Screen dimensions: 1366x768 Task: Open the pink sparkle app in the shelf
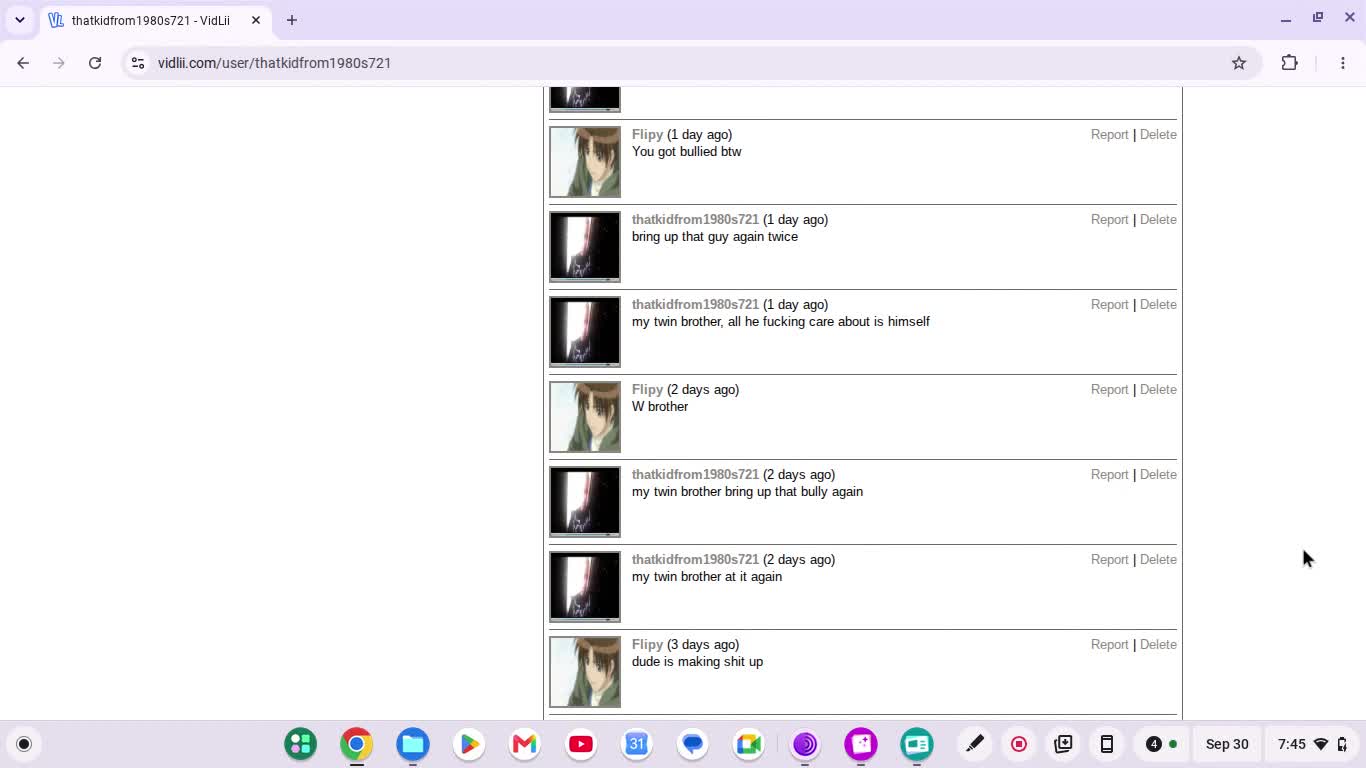(x=860, y=744)
